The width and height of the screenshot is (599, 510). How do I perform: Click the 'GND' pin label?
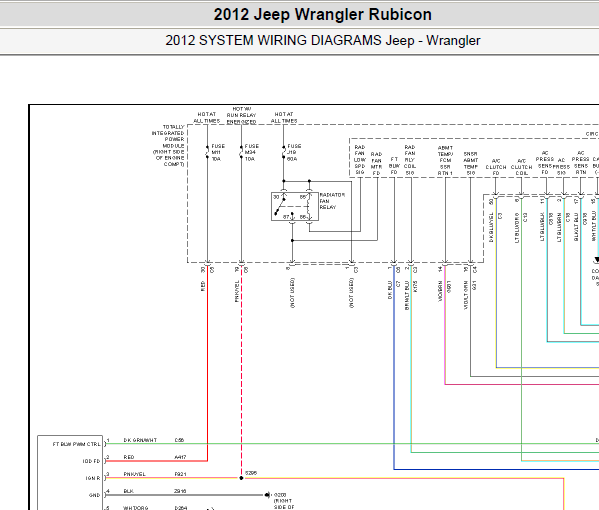click(x=95, y=495)
